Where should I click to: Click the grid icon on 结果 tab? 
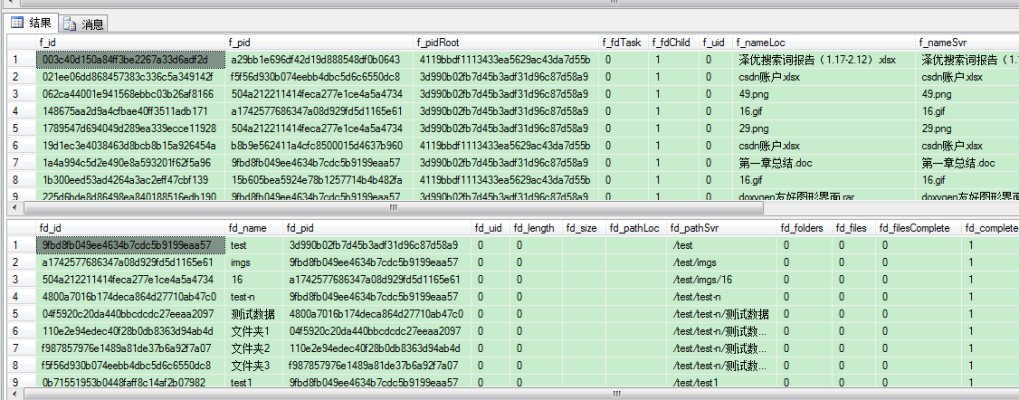click(x=18, y=23)
